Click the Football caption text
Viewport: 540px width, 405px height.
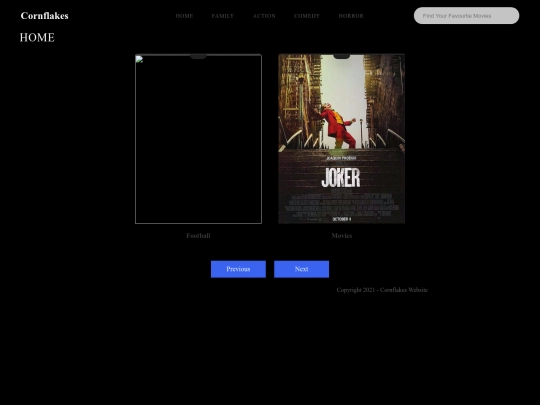click(x=198, y=236)
